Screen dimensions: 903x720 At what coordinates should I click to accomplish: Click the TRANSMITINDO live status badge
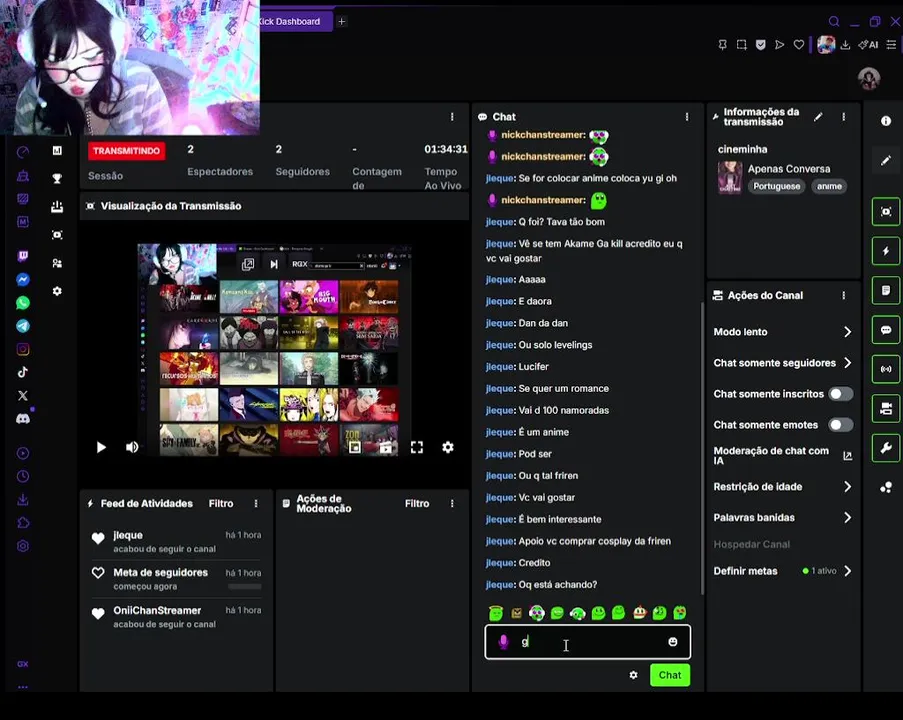pos(127,151)
